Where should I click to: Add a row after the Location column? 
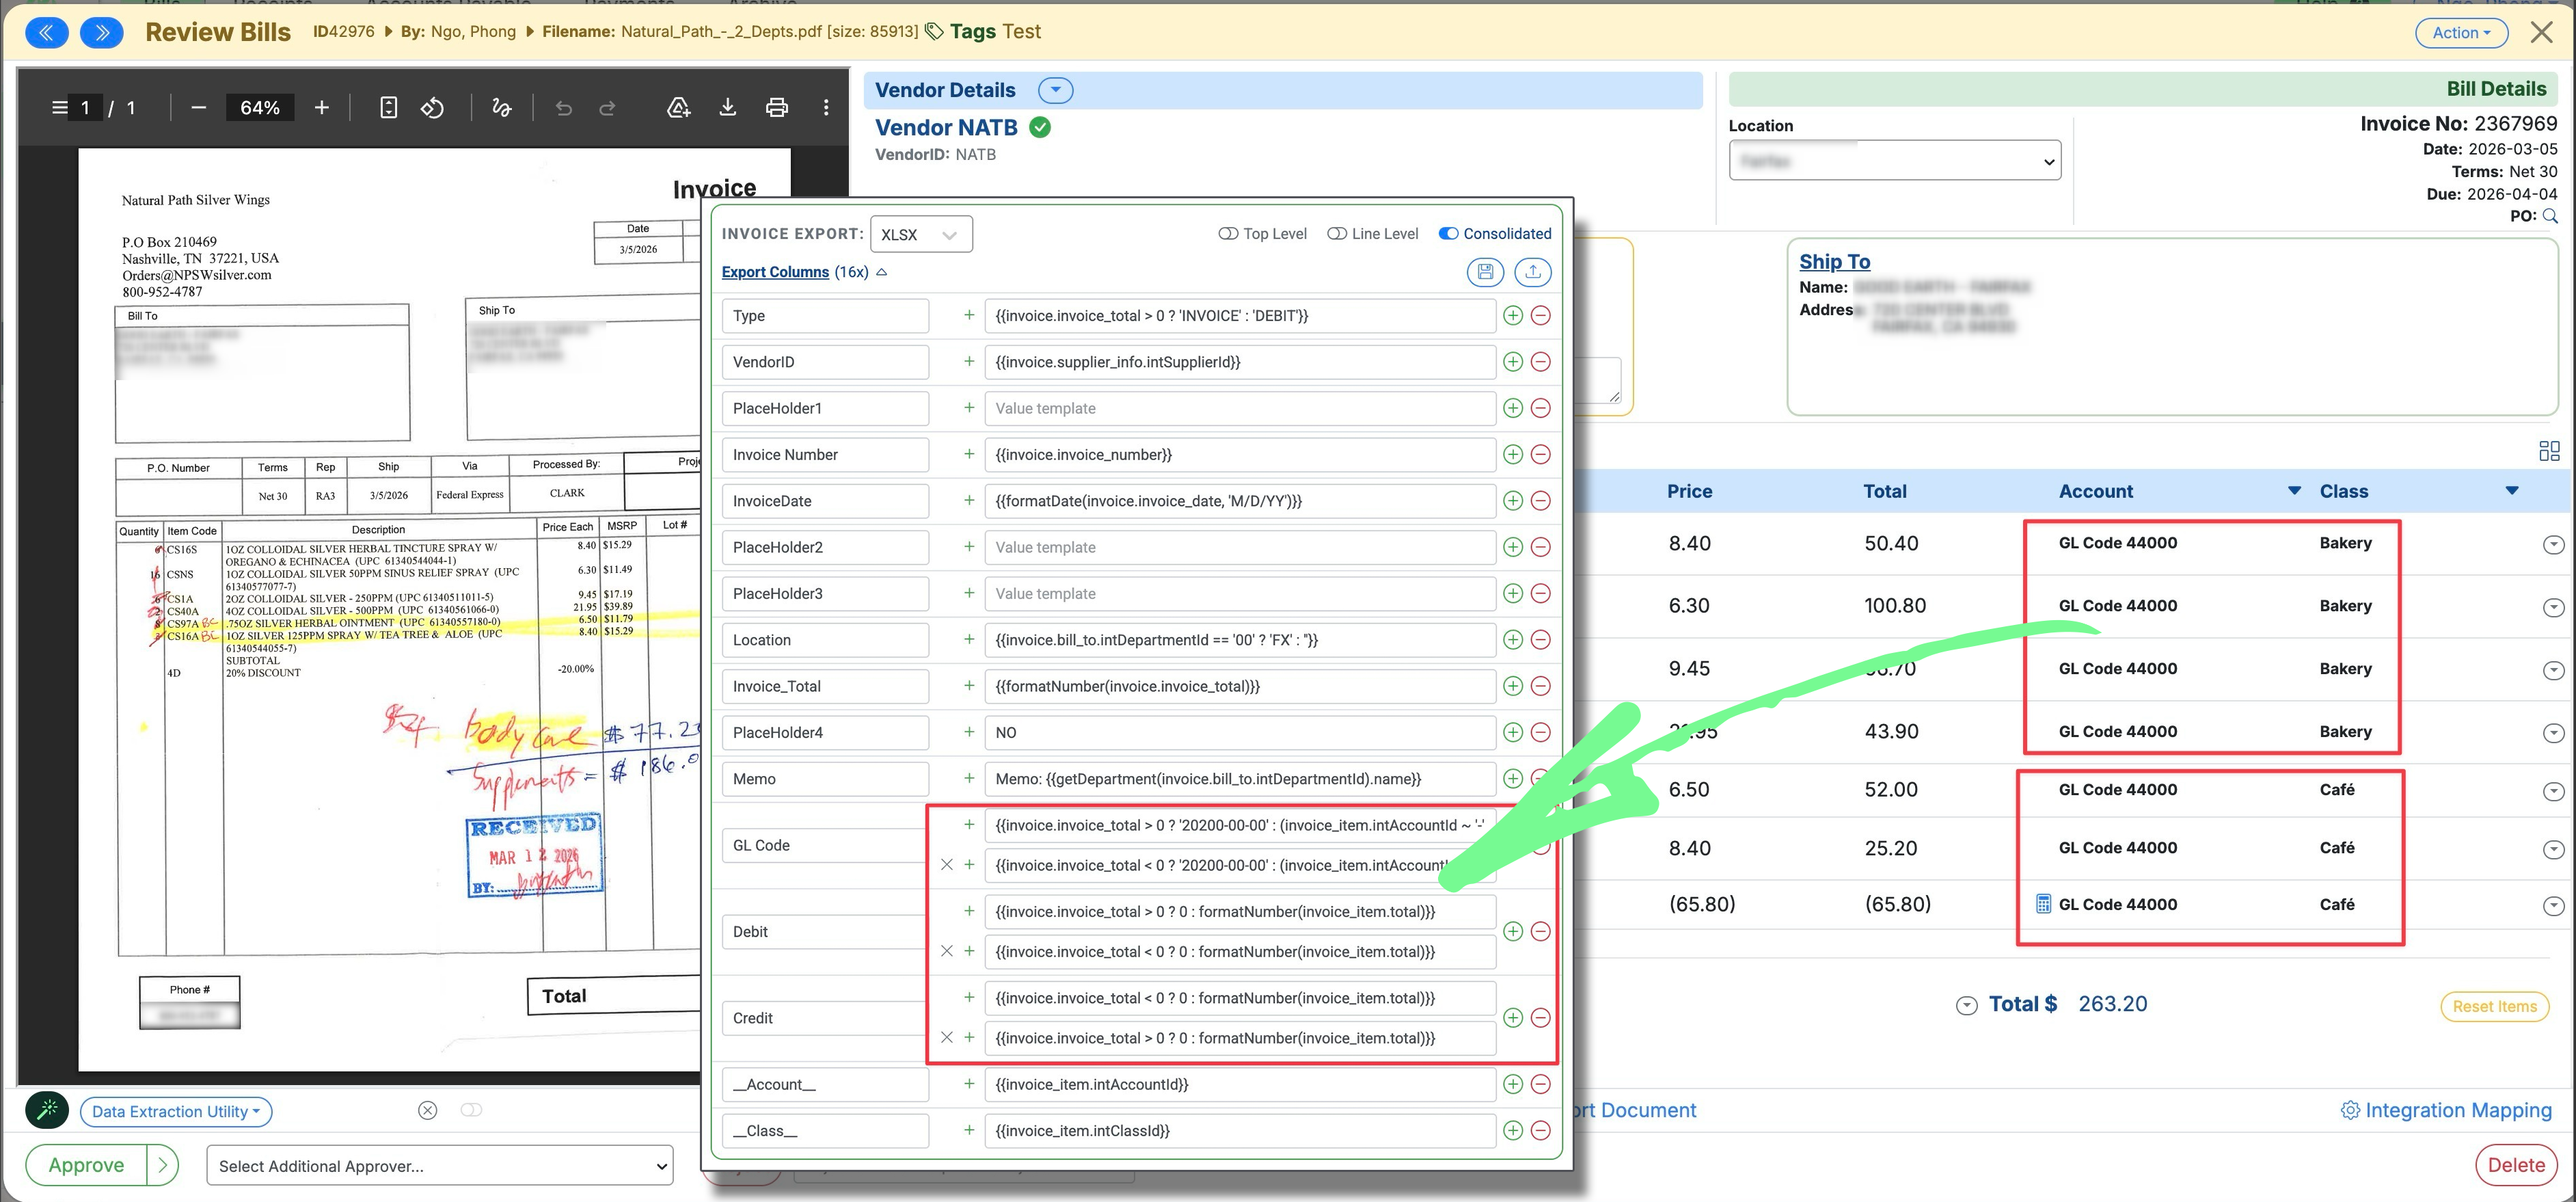[1512, 640]
